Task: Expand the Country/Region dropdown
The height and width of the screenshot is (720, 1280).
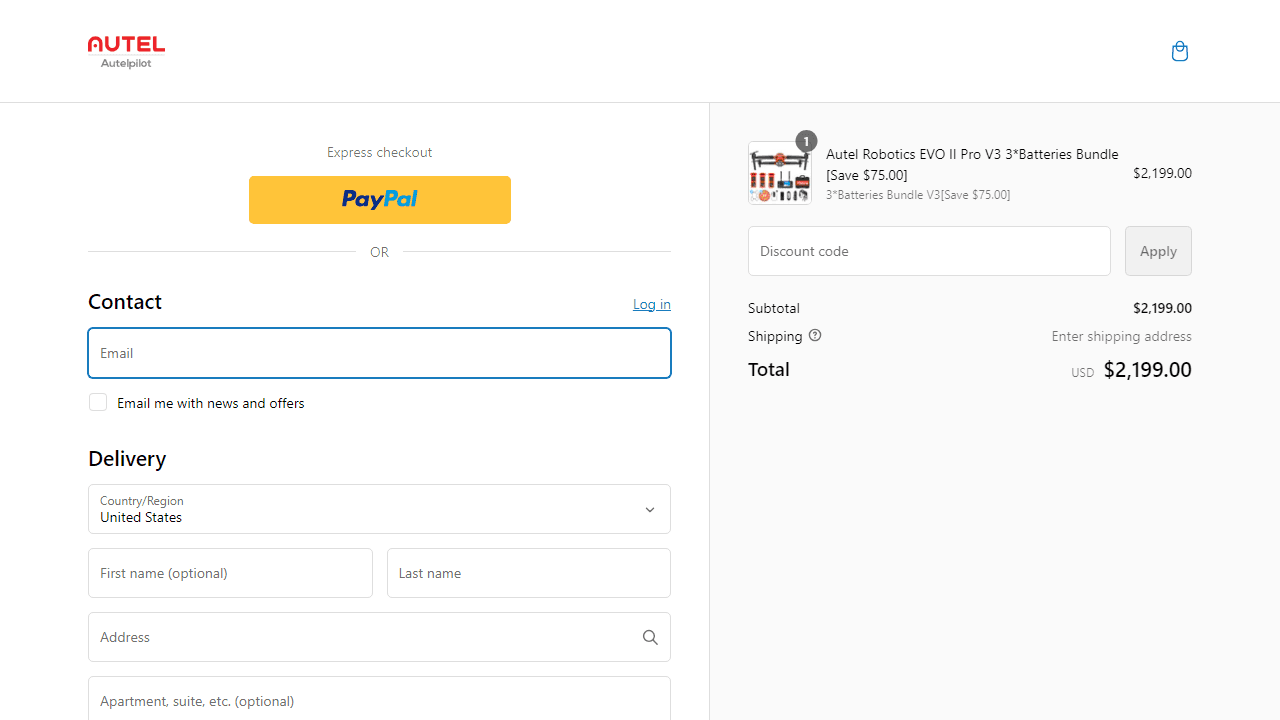Action: point(380,509)
